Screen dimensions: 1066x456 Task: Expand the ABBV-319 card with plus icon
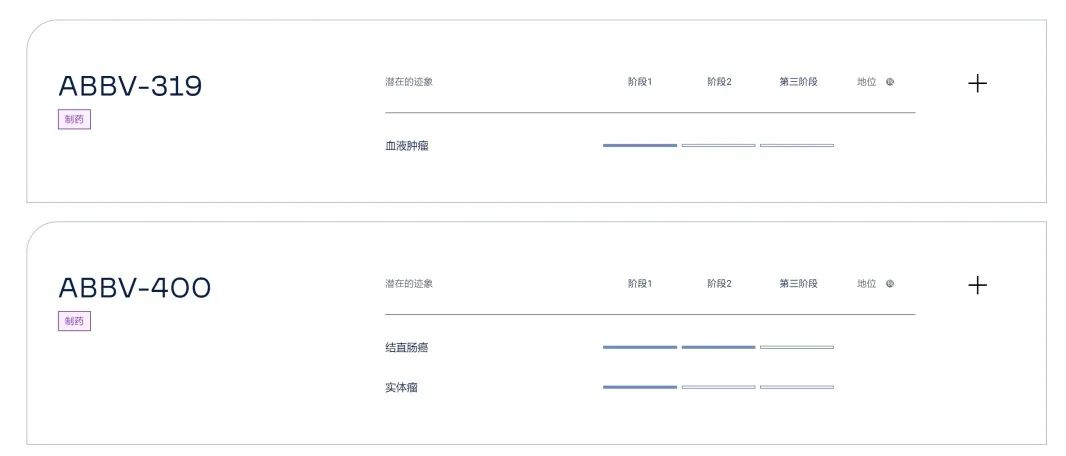tap(978, 83)
